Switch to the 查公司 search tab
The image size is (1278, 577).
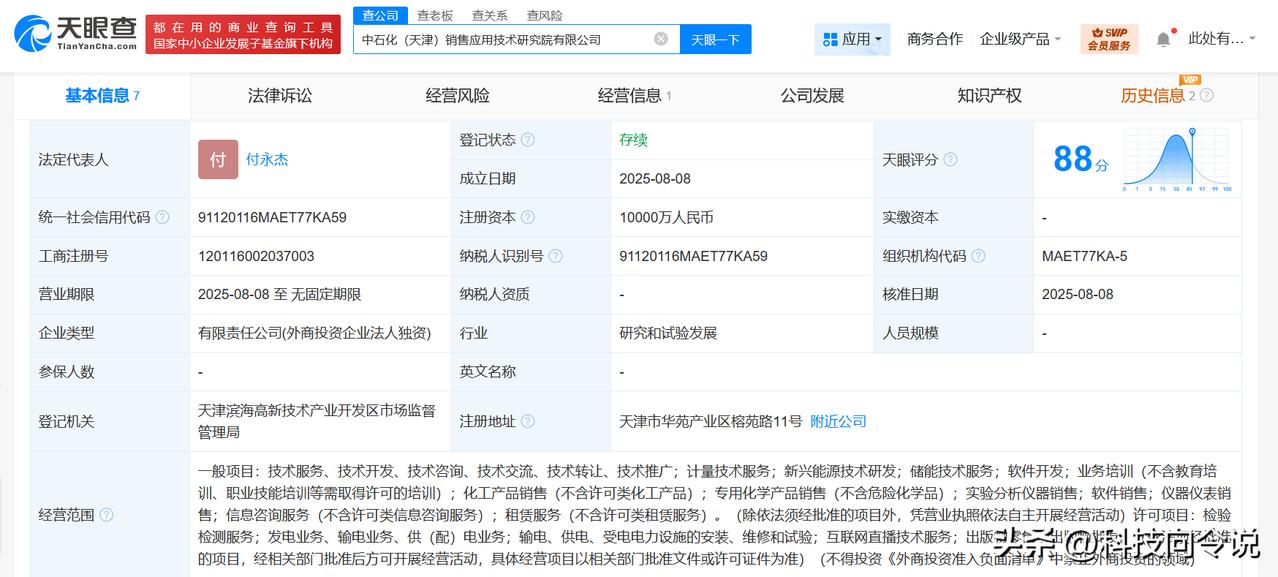click(x=380, y=15)
